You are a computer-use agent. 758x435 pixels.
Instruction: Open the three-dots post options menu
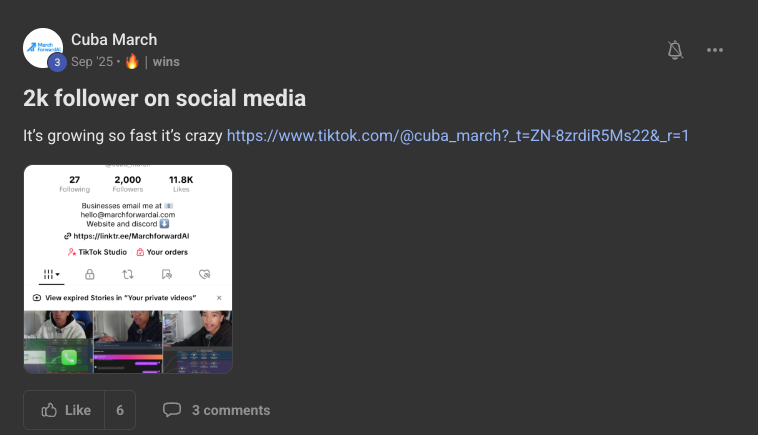click(715, 50)
